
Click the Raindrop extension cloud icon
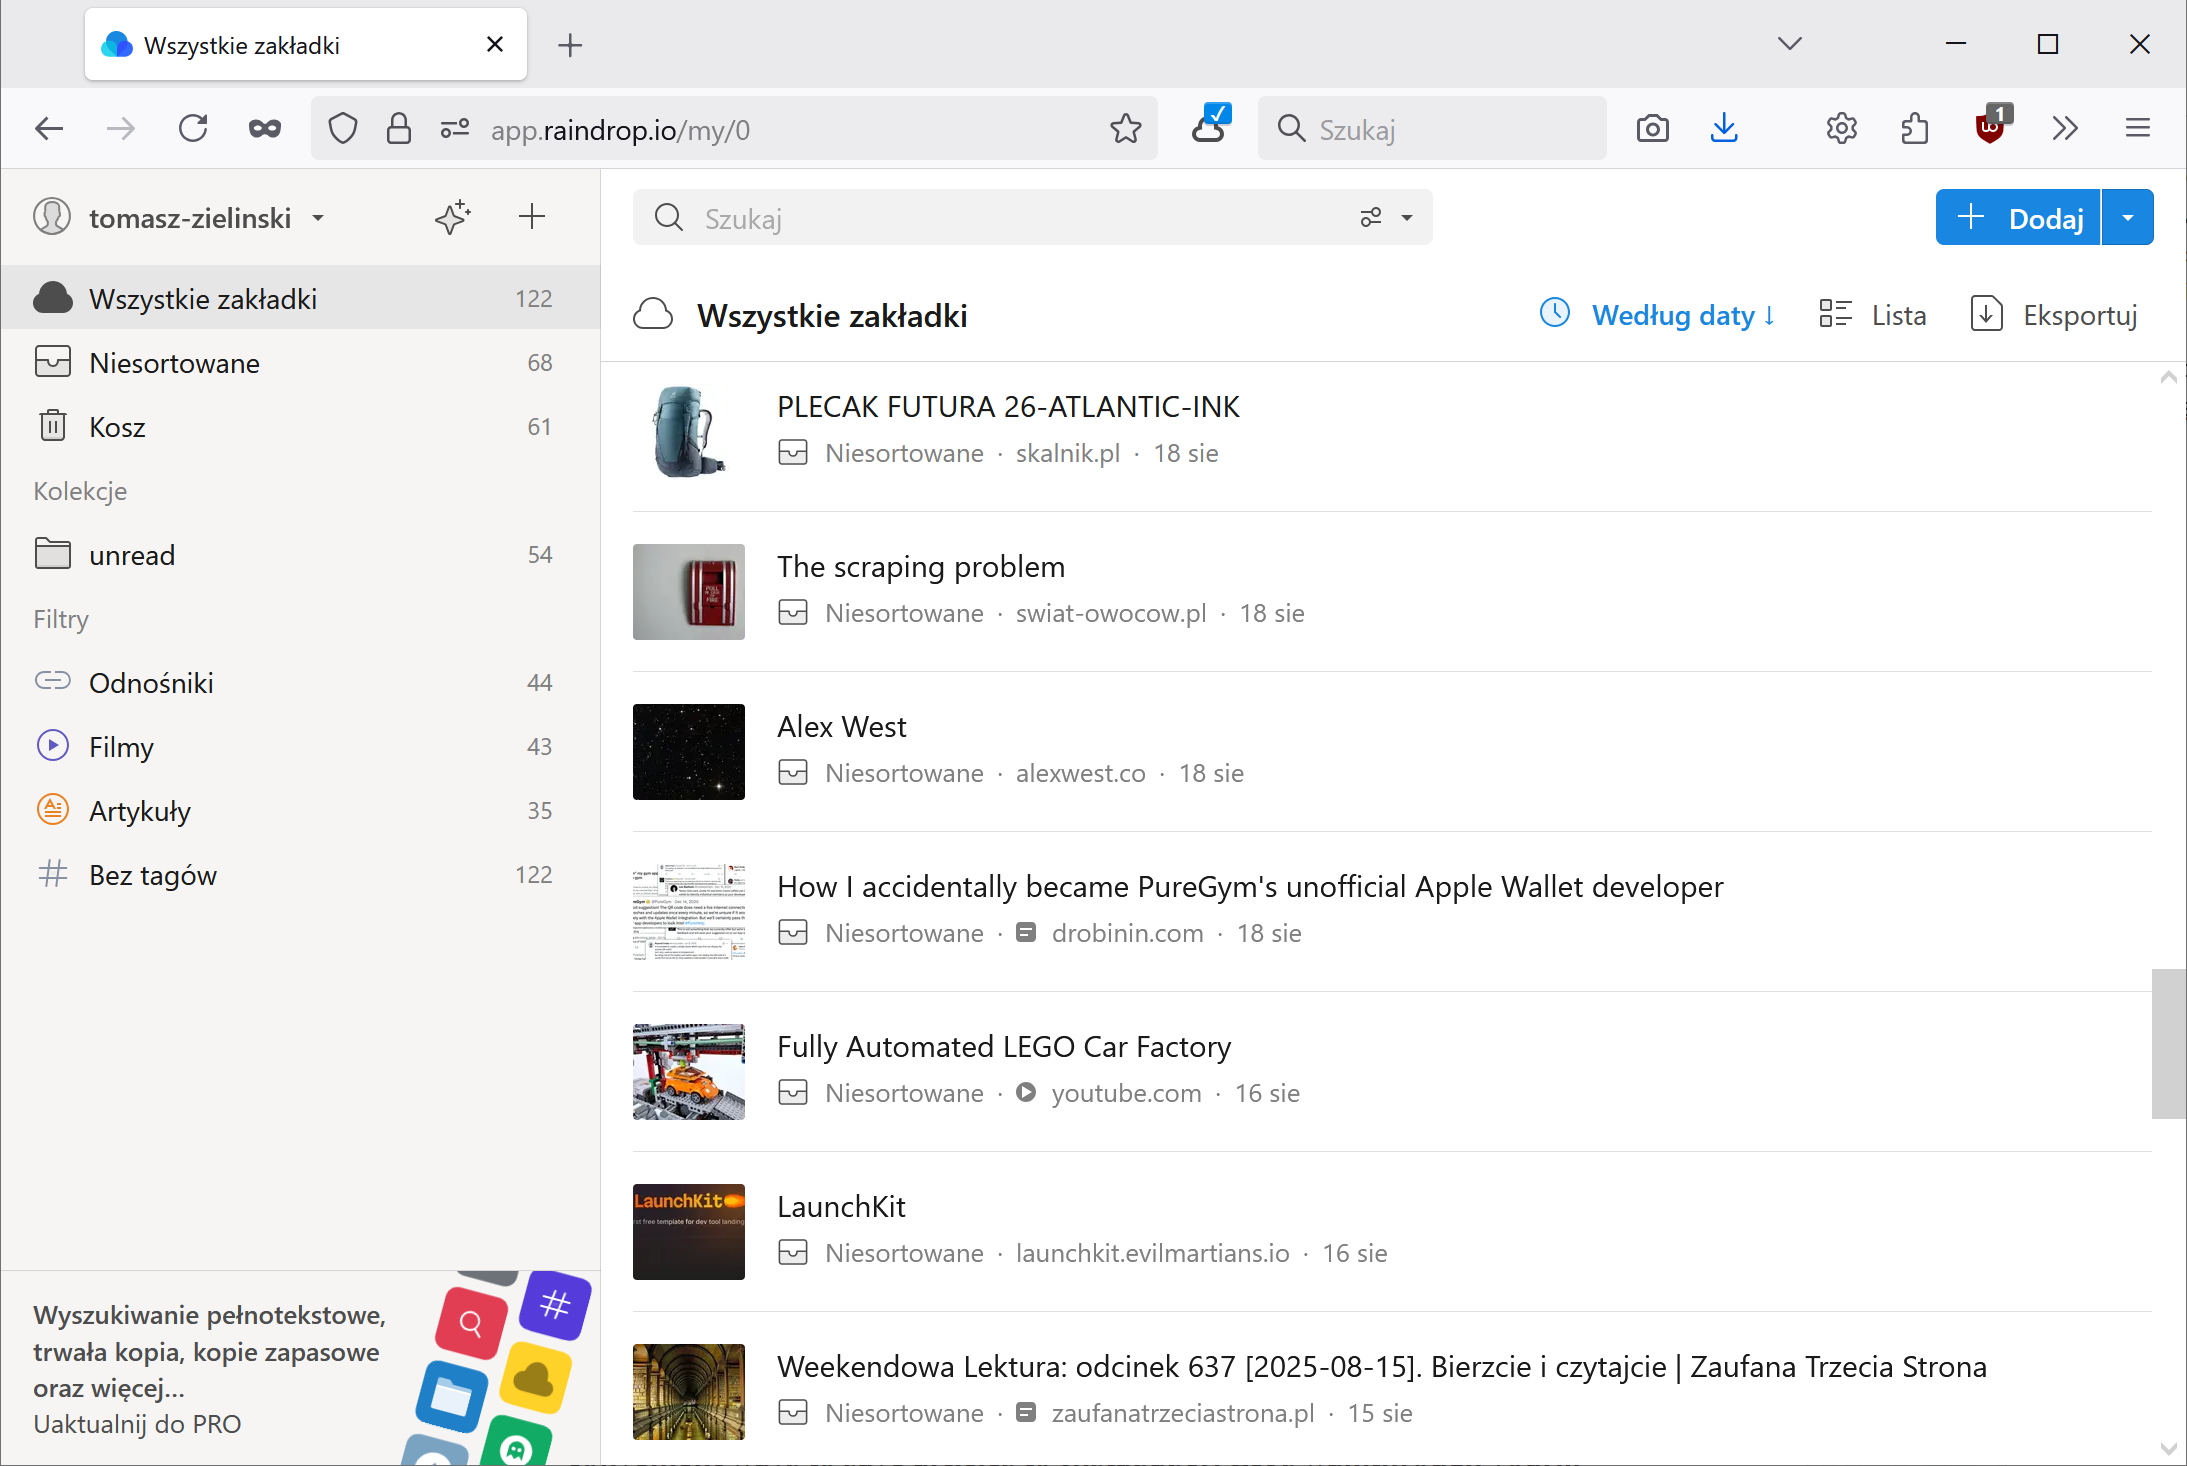click(x=1211, y=126)
